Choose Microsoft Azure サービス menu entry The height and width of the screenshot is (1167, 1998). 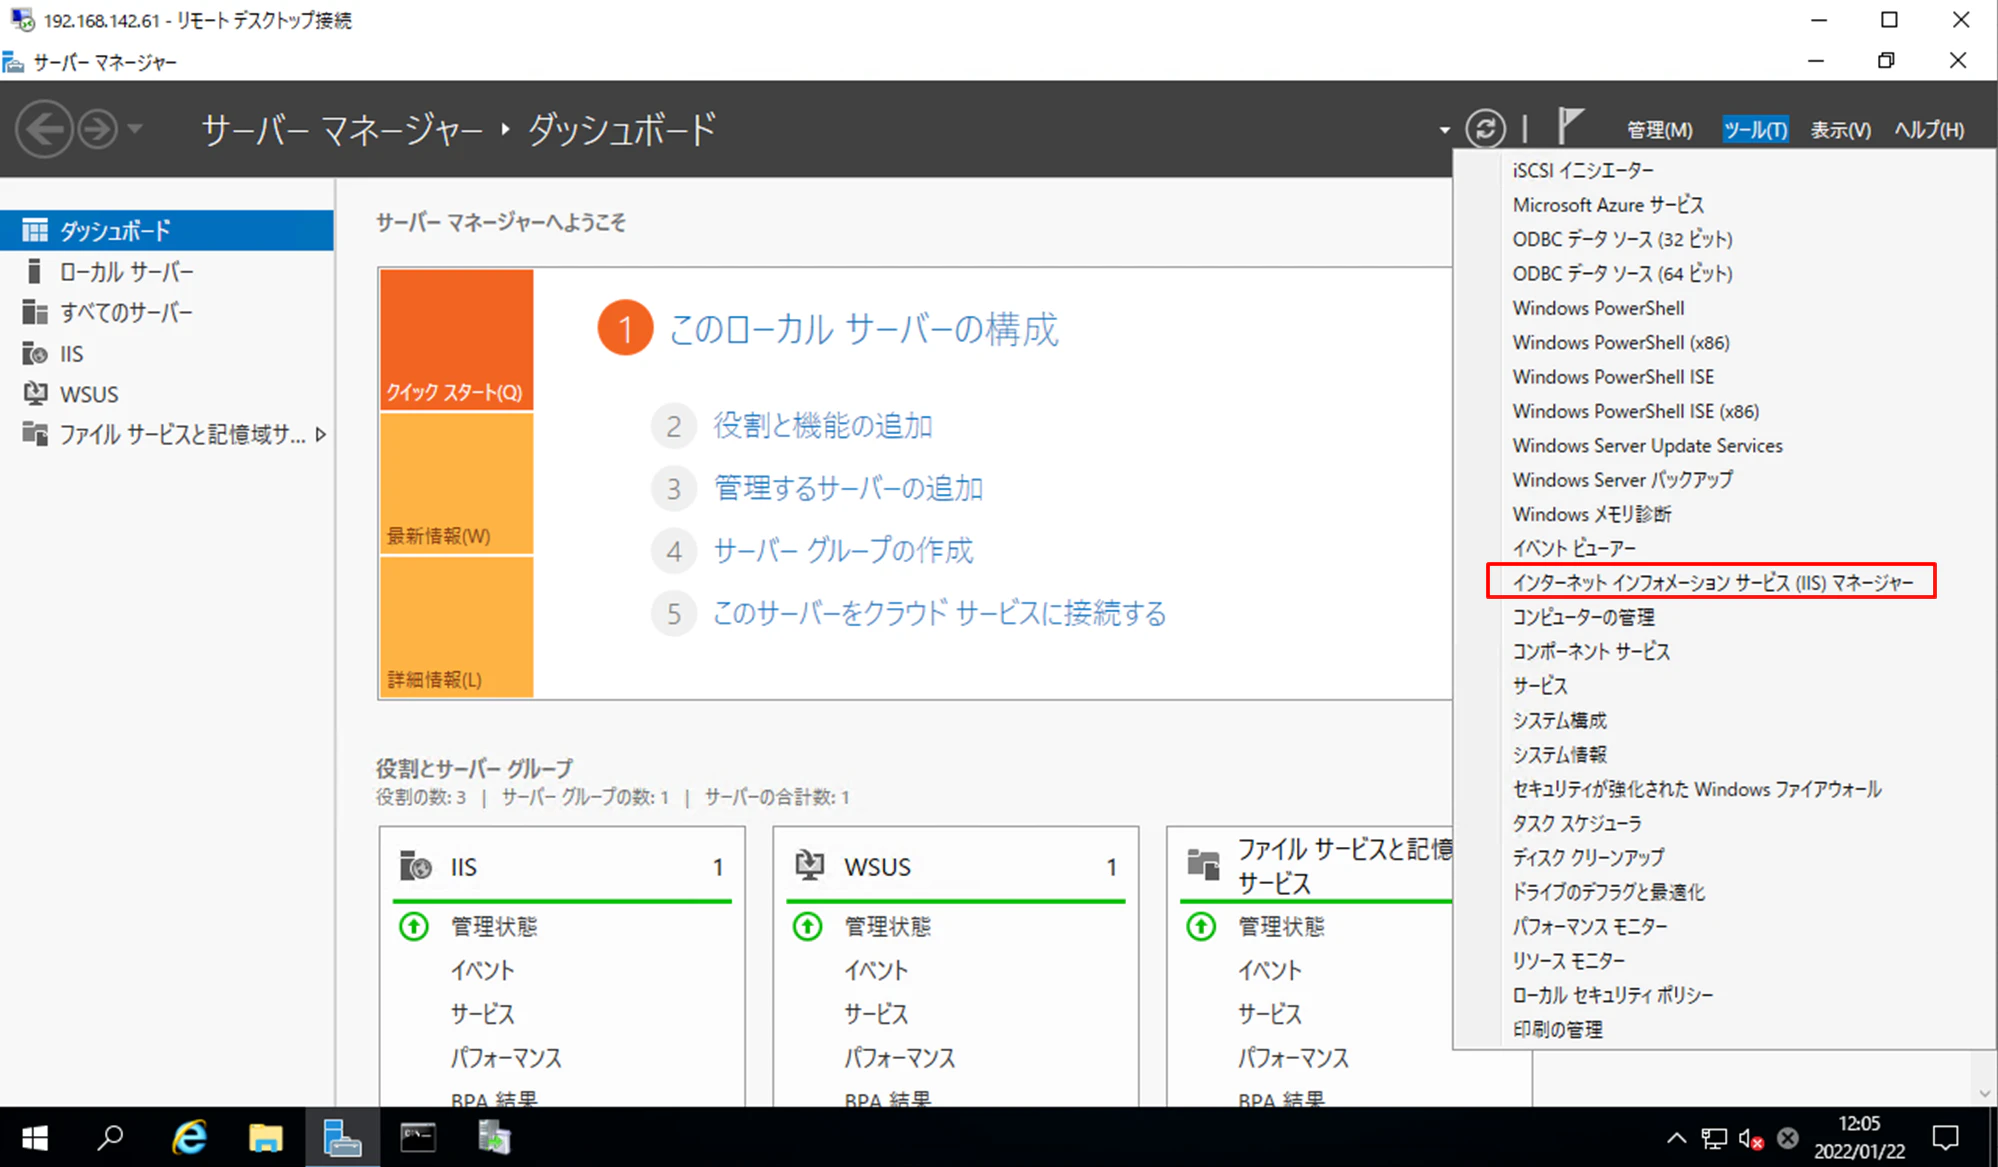(x=1608, y=205)
